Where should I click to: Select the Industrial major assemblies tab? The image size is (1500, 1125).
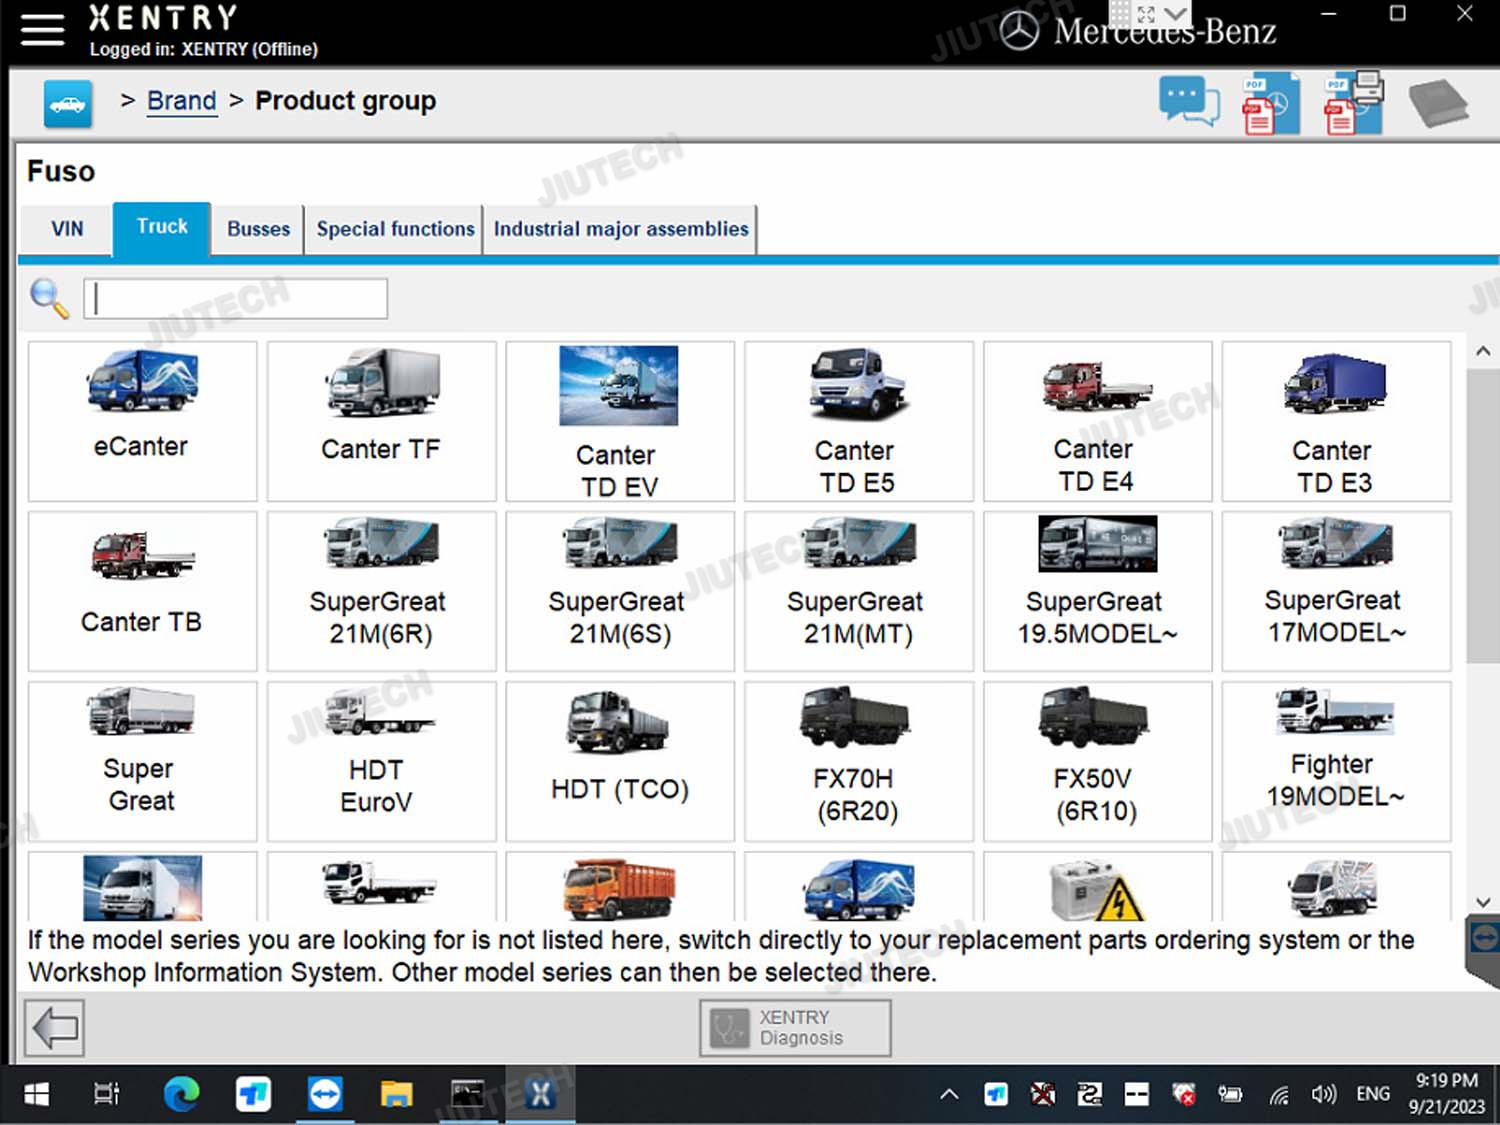click(x=620, y=229)
